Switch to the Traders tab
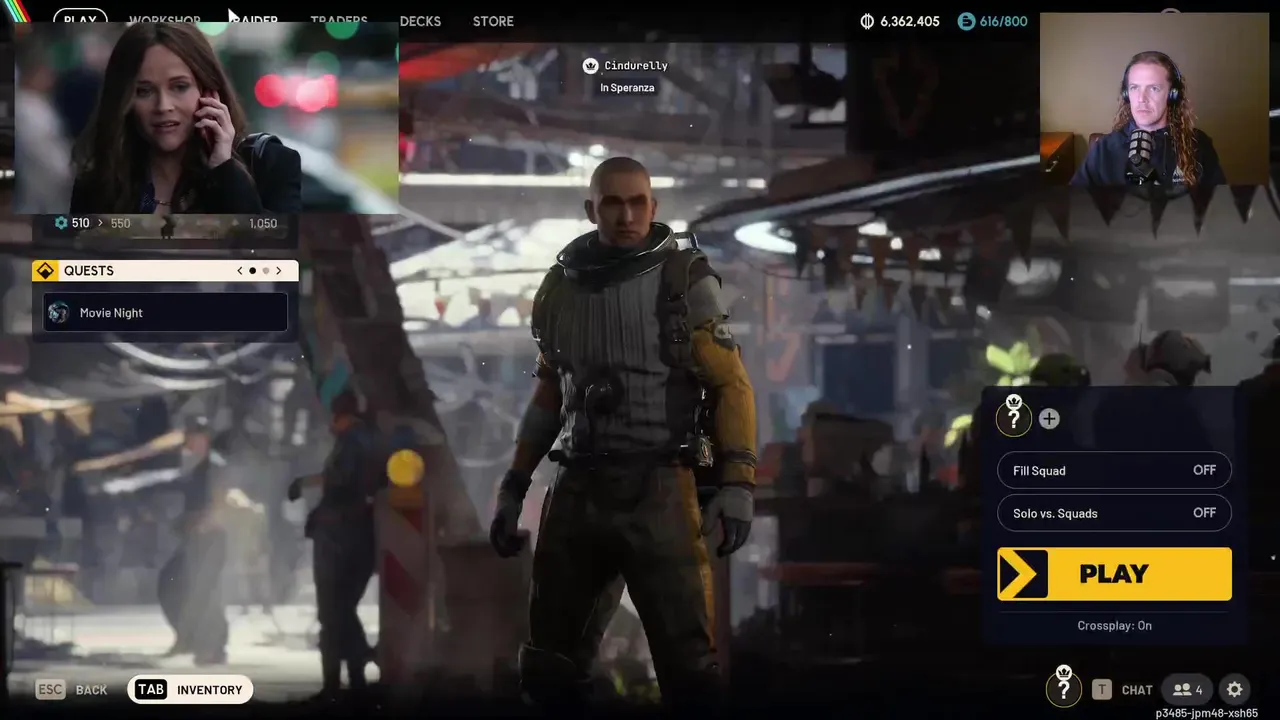 tap(339, 21)
